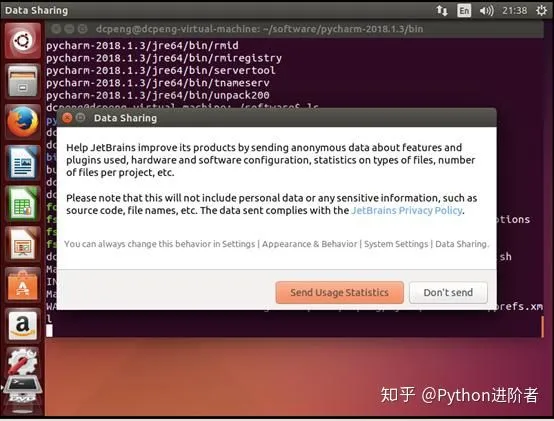Screen dimensions: 554x421
Task: Select the Terminal icon in launcher
Action: point(23,389)
